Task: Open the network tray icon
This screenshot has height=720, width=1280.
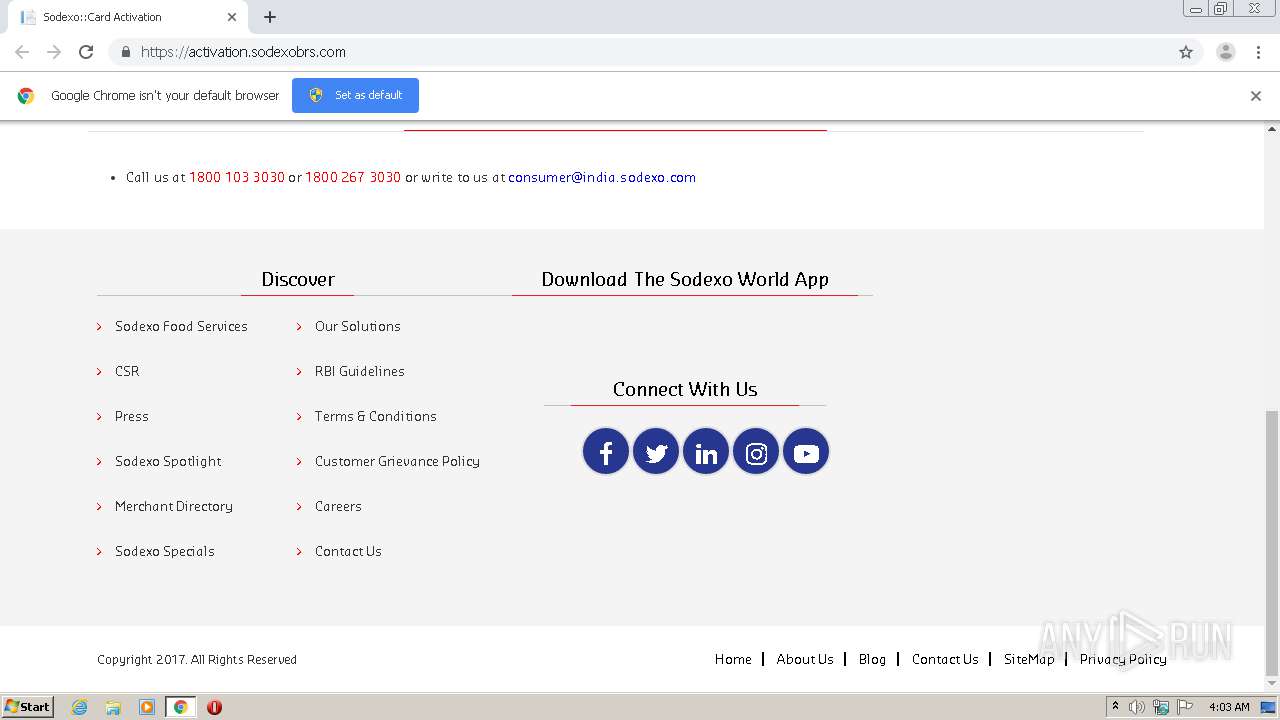Action: 1161,707
